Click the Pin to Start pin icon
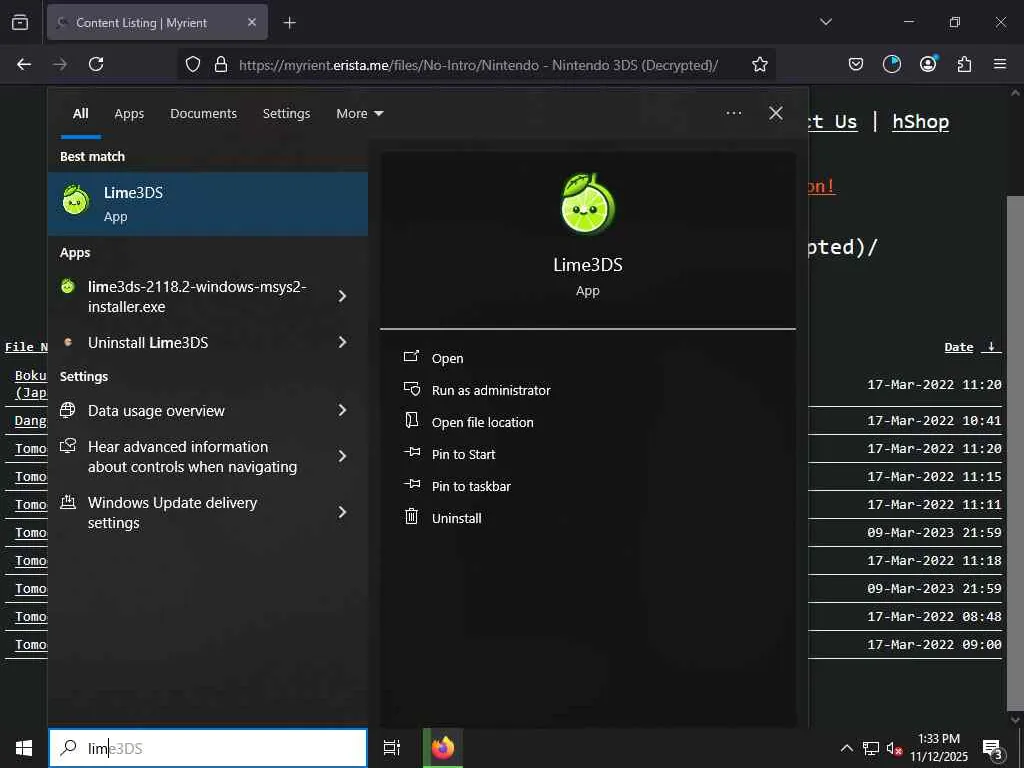The image size is (1024, 768). pyautogui.click(x=412, y=452)
